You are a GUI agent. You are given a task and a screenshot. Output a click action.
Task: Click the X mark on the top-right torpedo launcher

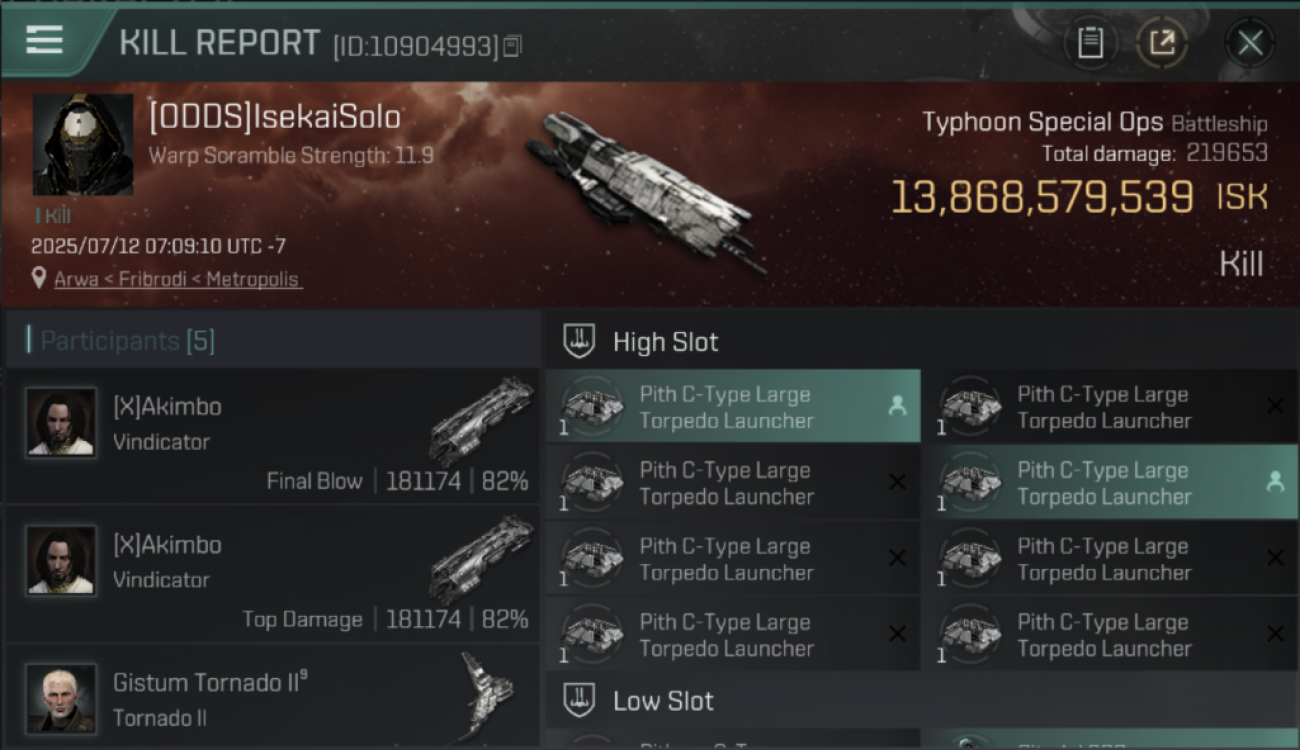pyautogui.click(x=1275, y=406)
